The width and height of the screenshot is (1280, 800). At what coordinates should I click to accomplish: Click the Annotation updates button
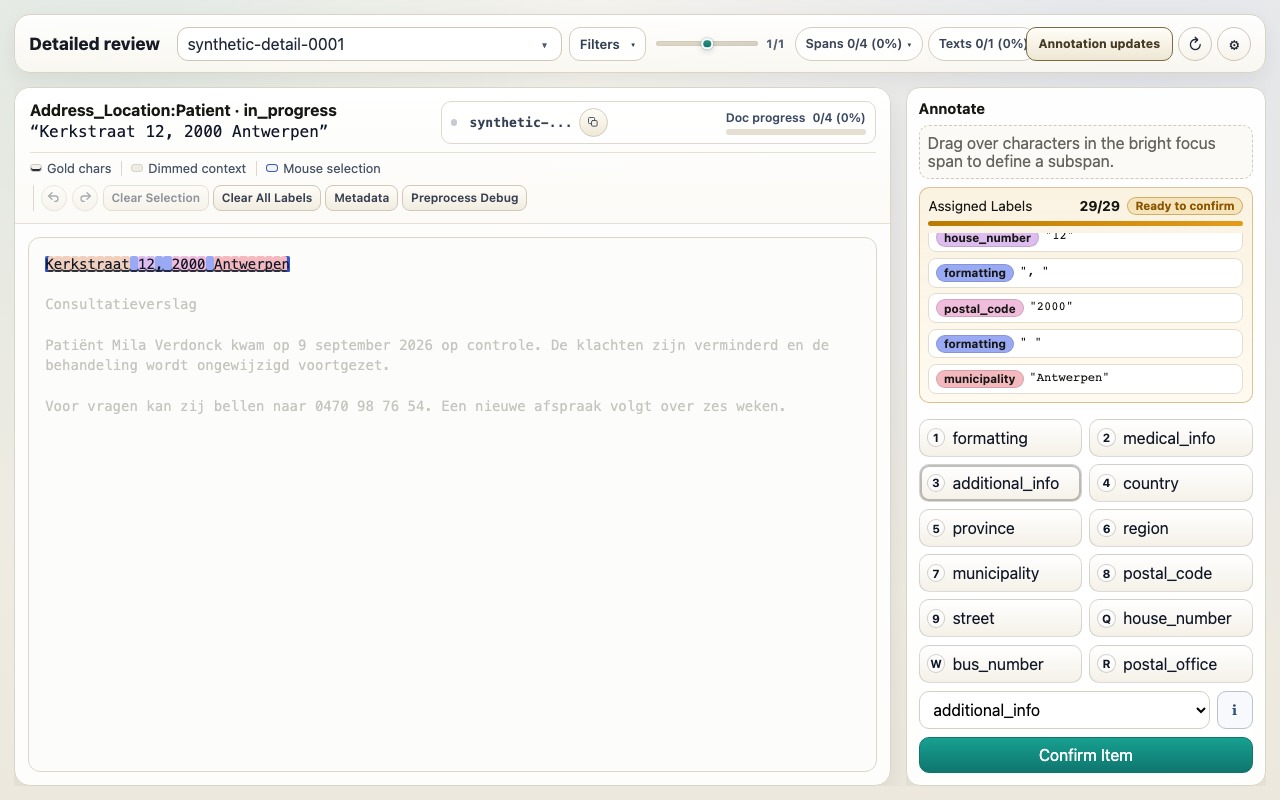(x=1099, y=44)
